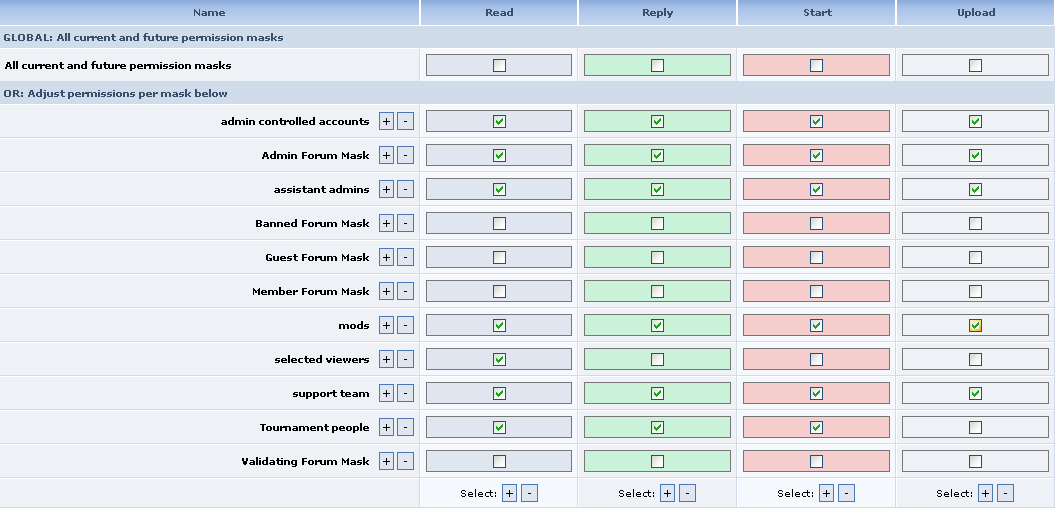Screen dimensions: 1057x510
Task: Enable Reply permission for selected viewers
Action: [657, 360]
